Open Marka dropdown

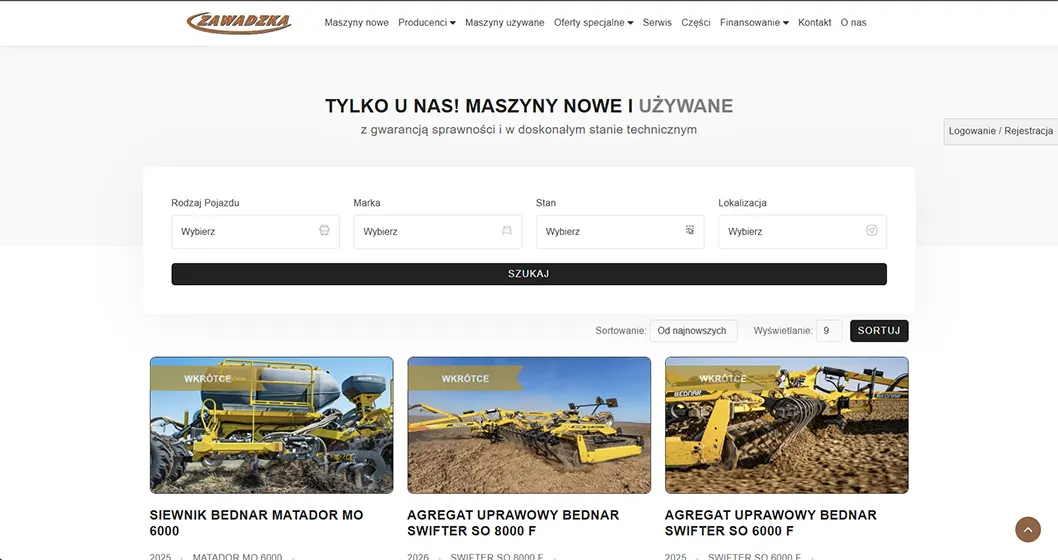438,231
